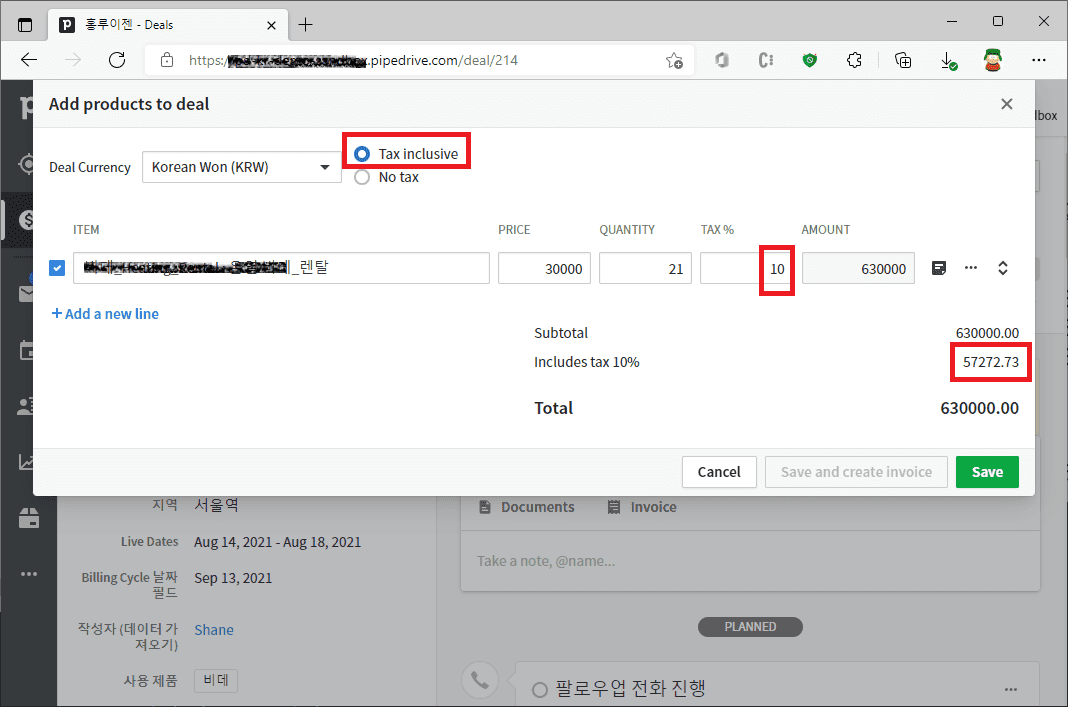The image size is (1068, 707).
Task: Click the Cancel button
Action: 719,472
